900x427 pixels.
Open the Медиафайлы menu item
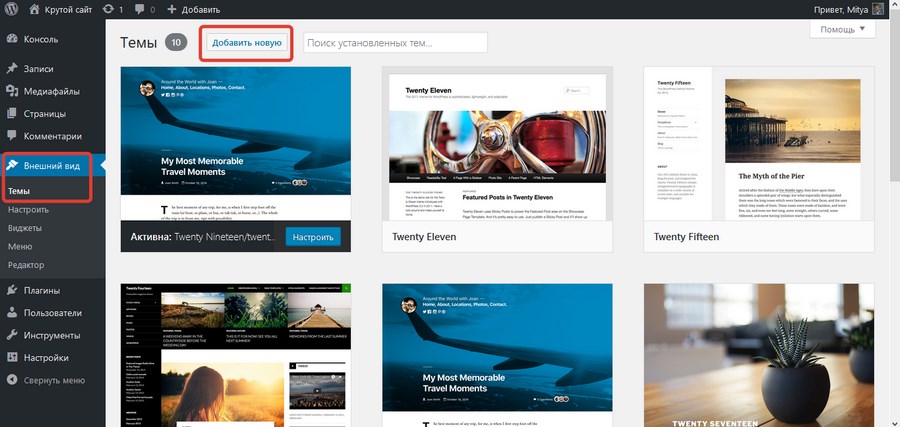pos(53,91)
